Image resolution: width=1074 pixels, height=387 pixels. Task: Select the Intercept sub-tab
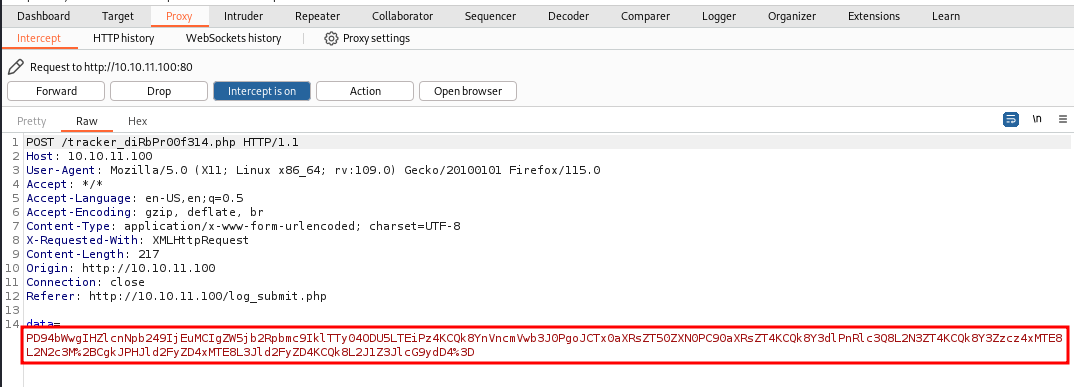38,38
